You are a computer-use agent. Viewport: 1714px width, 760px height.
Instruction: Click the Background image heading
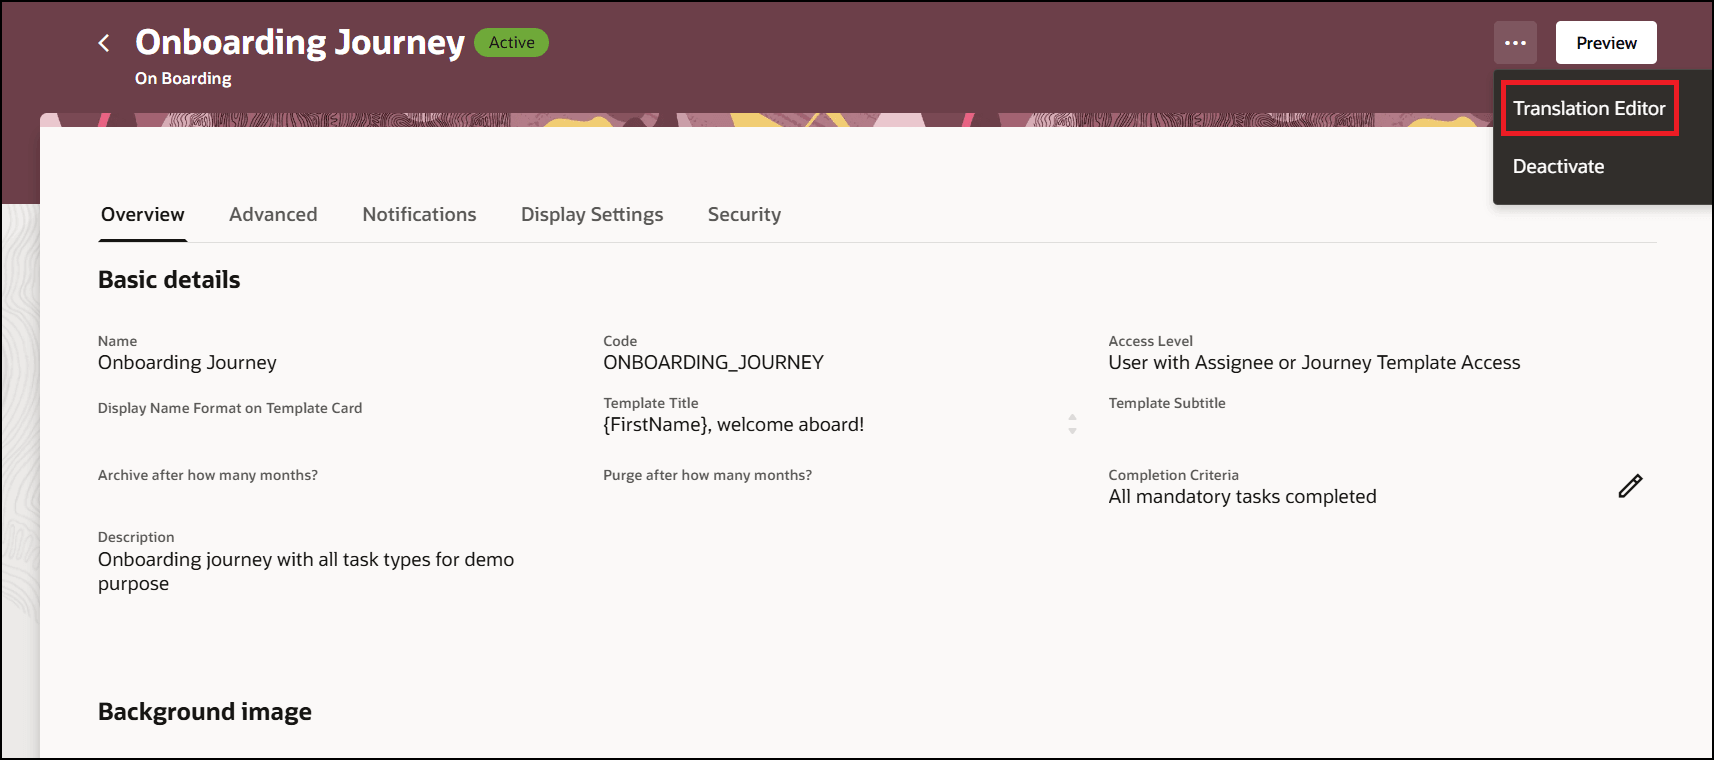coord(205,712)
